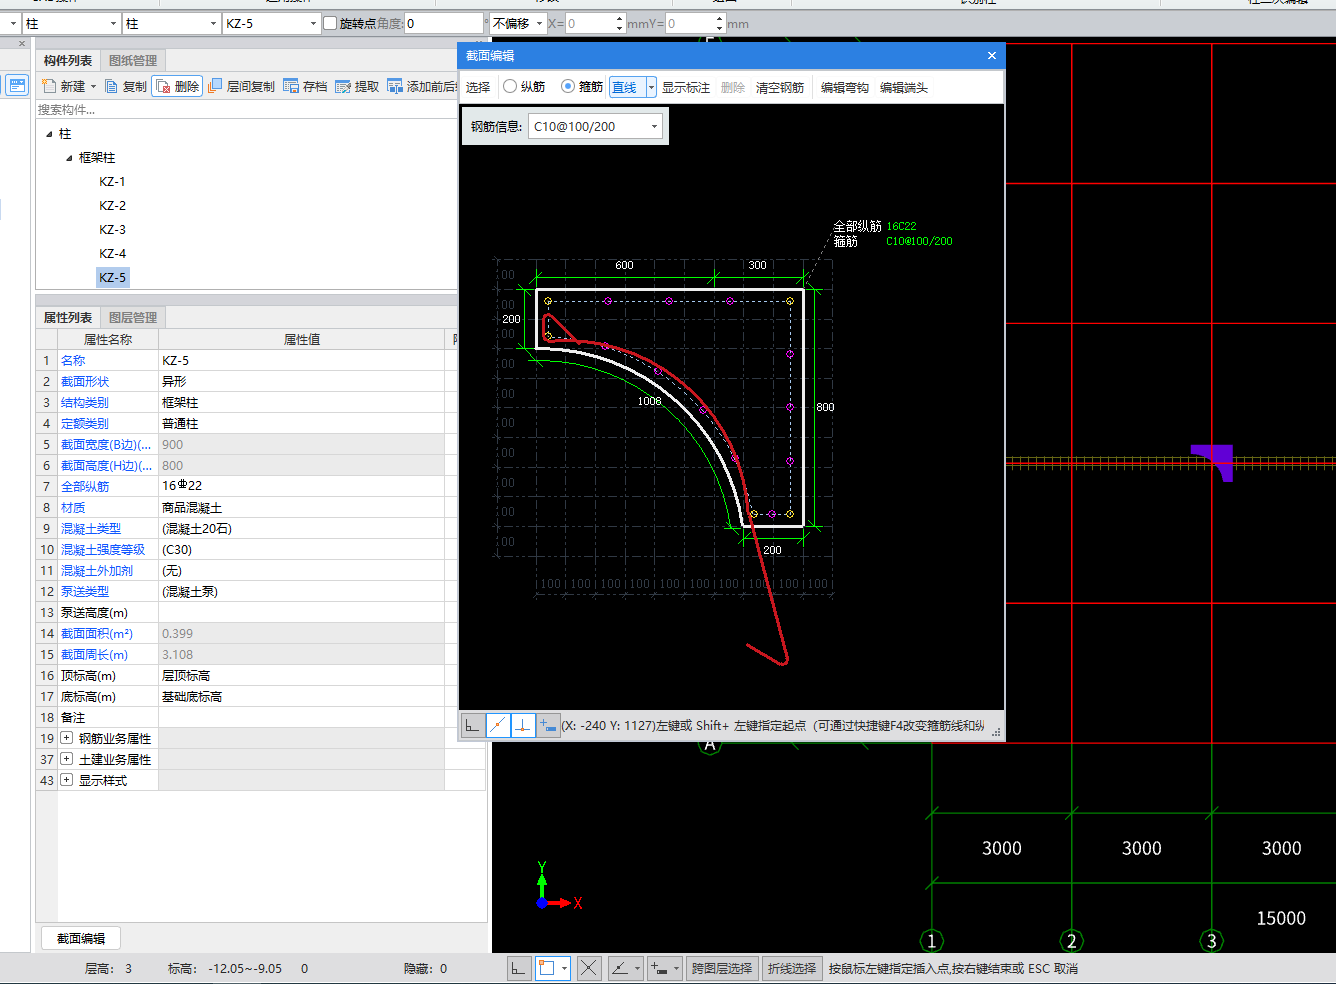The width and height of the screenshot is (1336, 984).
Task: Click axis bubble 2 in the drawing area
Action: [1072, 941]
